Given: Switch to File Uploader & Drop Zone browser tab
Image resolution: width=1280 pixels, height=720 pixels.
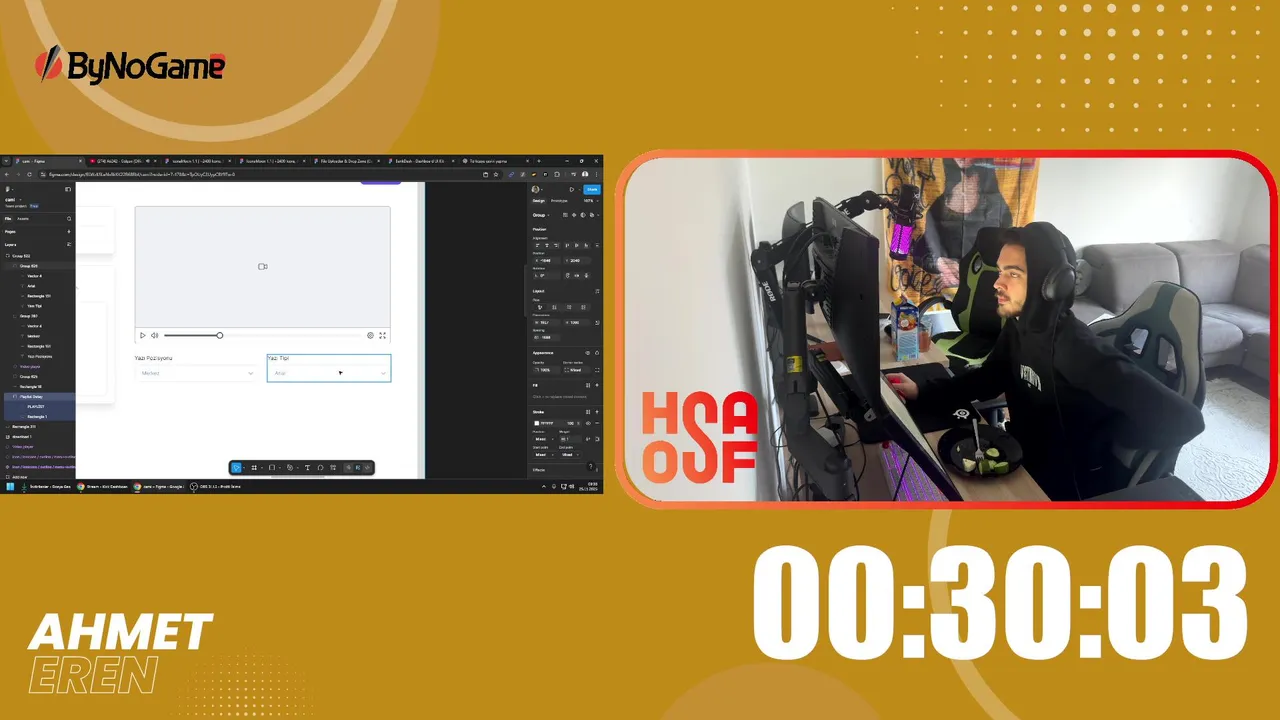Looking at the screenshot, I should 345,161.
